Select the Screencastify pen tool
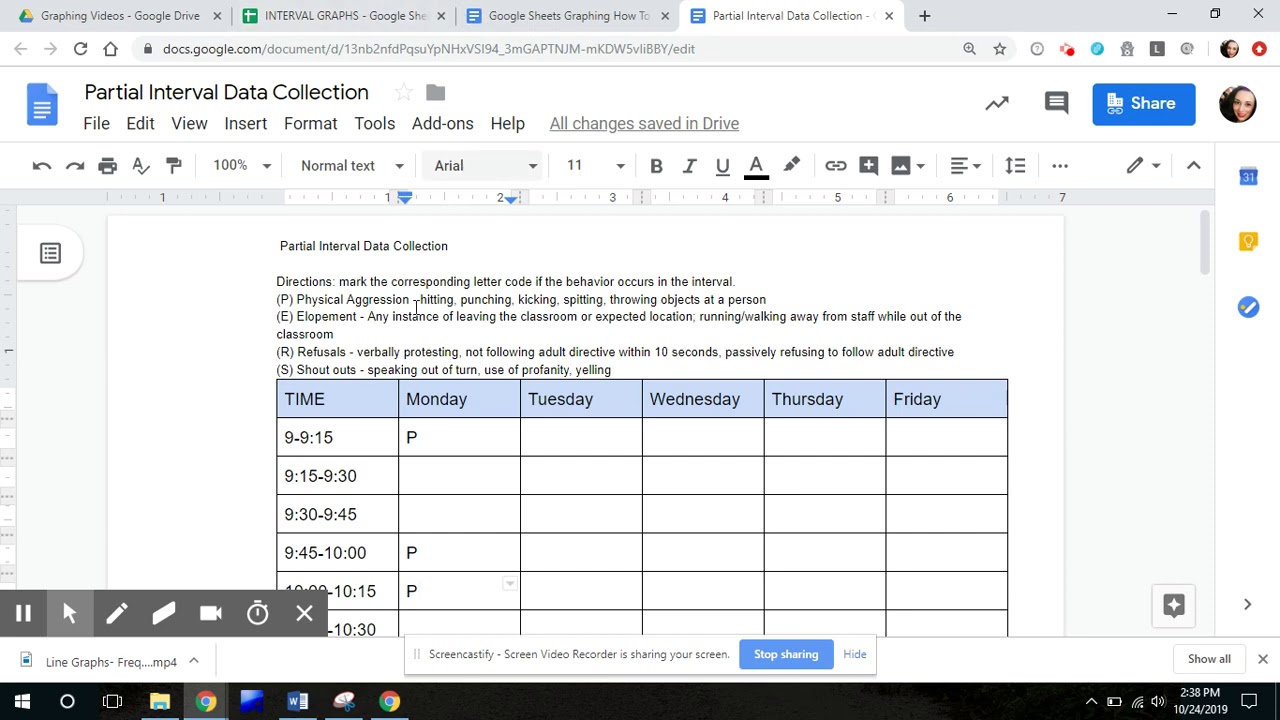 (x=117, y=613)
